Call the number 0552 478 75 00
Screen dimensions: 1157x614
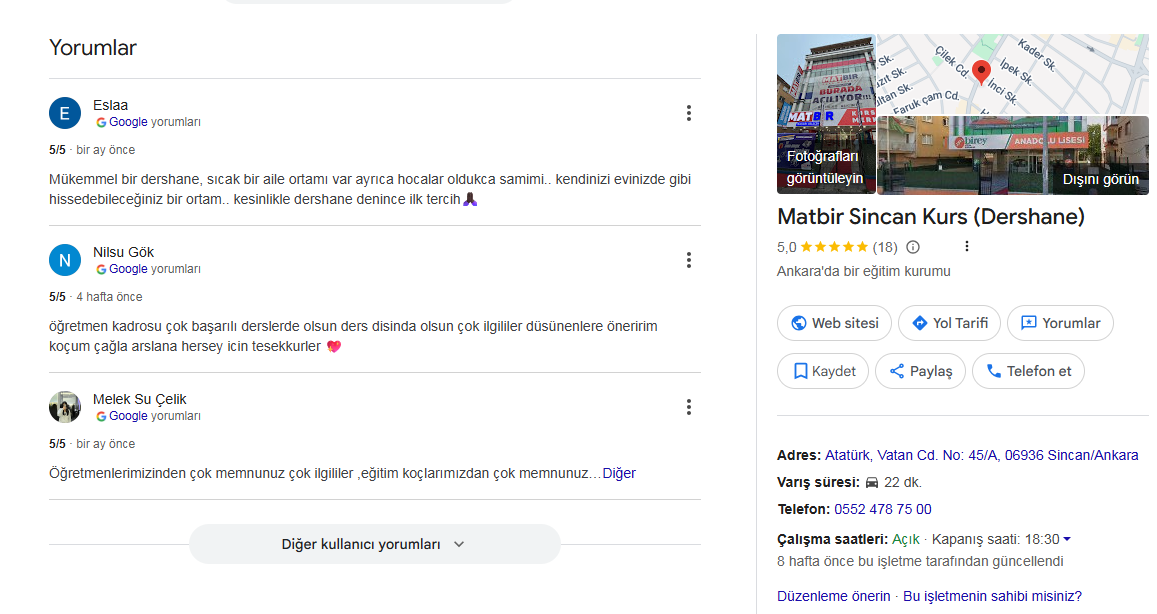tap(882, 509)
